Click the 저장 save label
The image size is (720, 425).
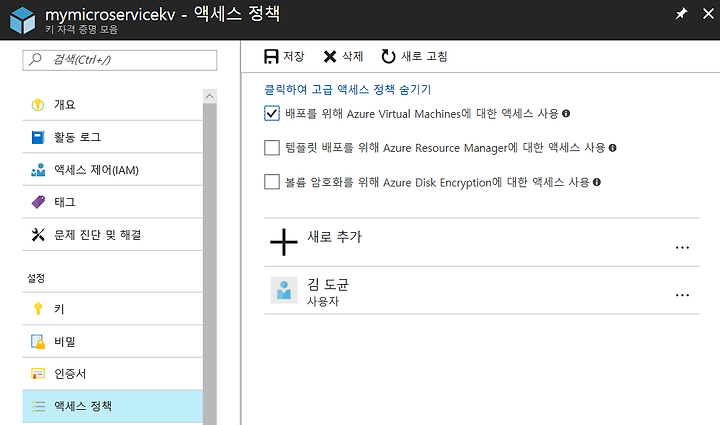(x=294, y=56)
